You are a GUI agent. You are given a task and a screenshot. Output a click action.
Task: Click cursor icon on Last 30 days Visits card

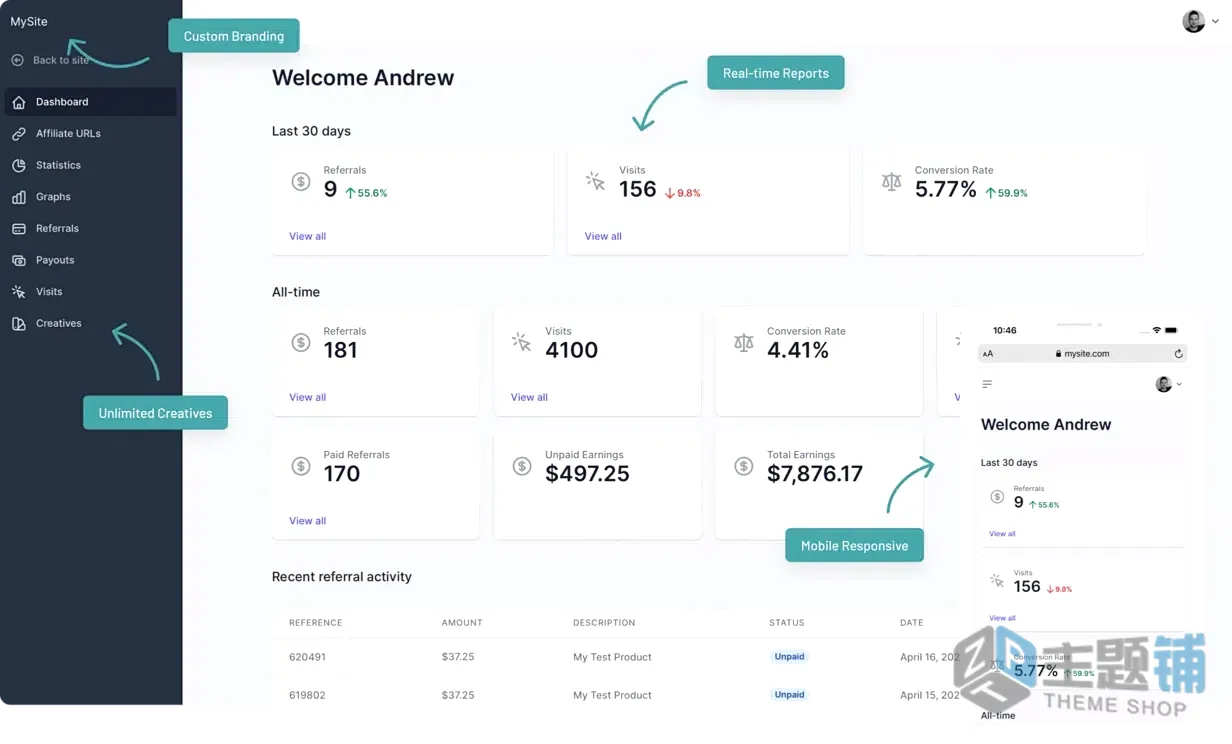click(596, 181)
